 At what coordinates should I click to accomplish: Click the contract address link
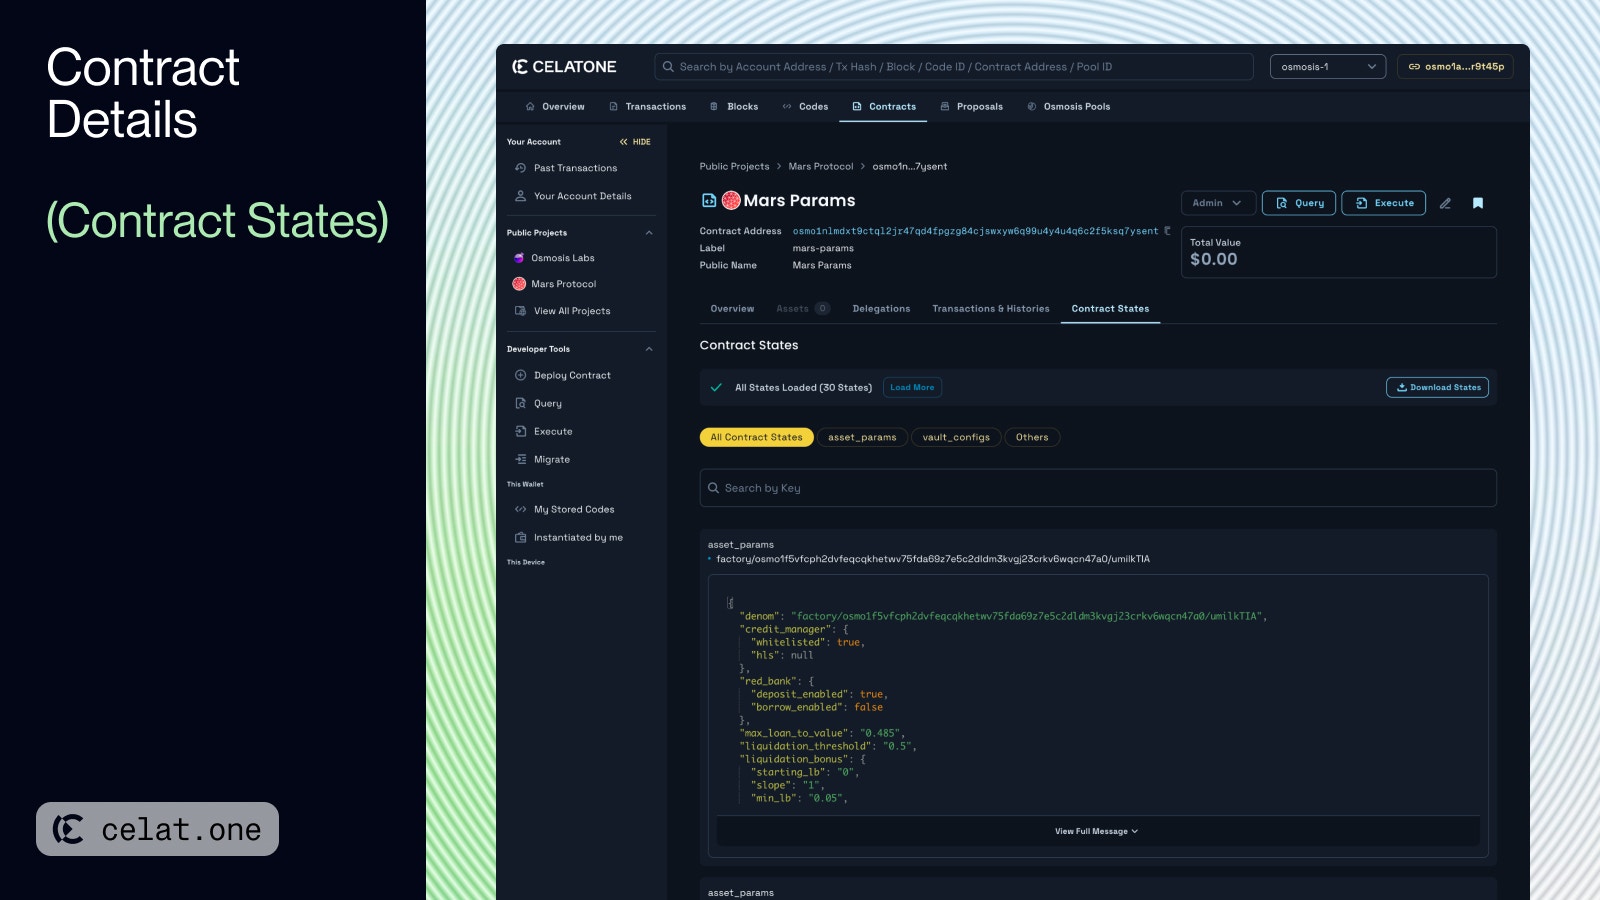click(975, 231)
